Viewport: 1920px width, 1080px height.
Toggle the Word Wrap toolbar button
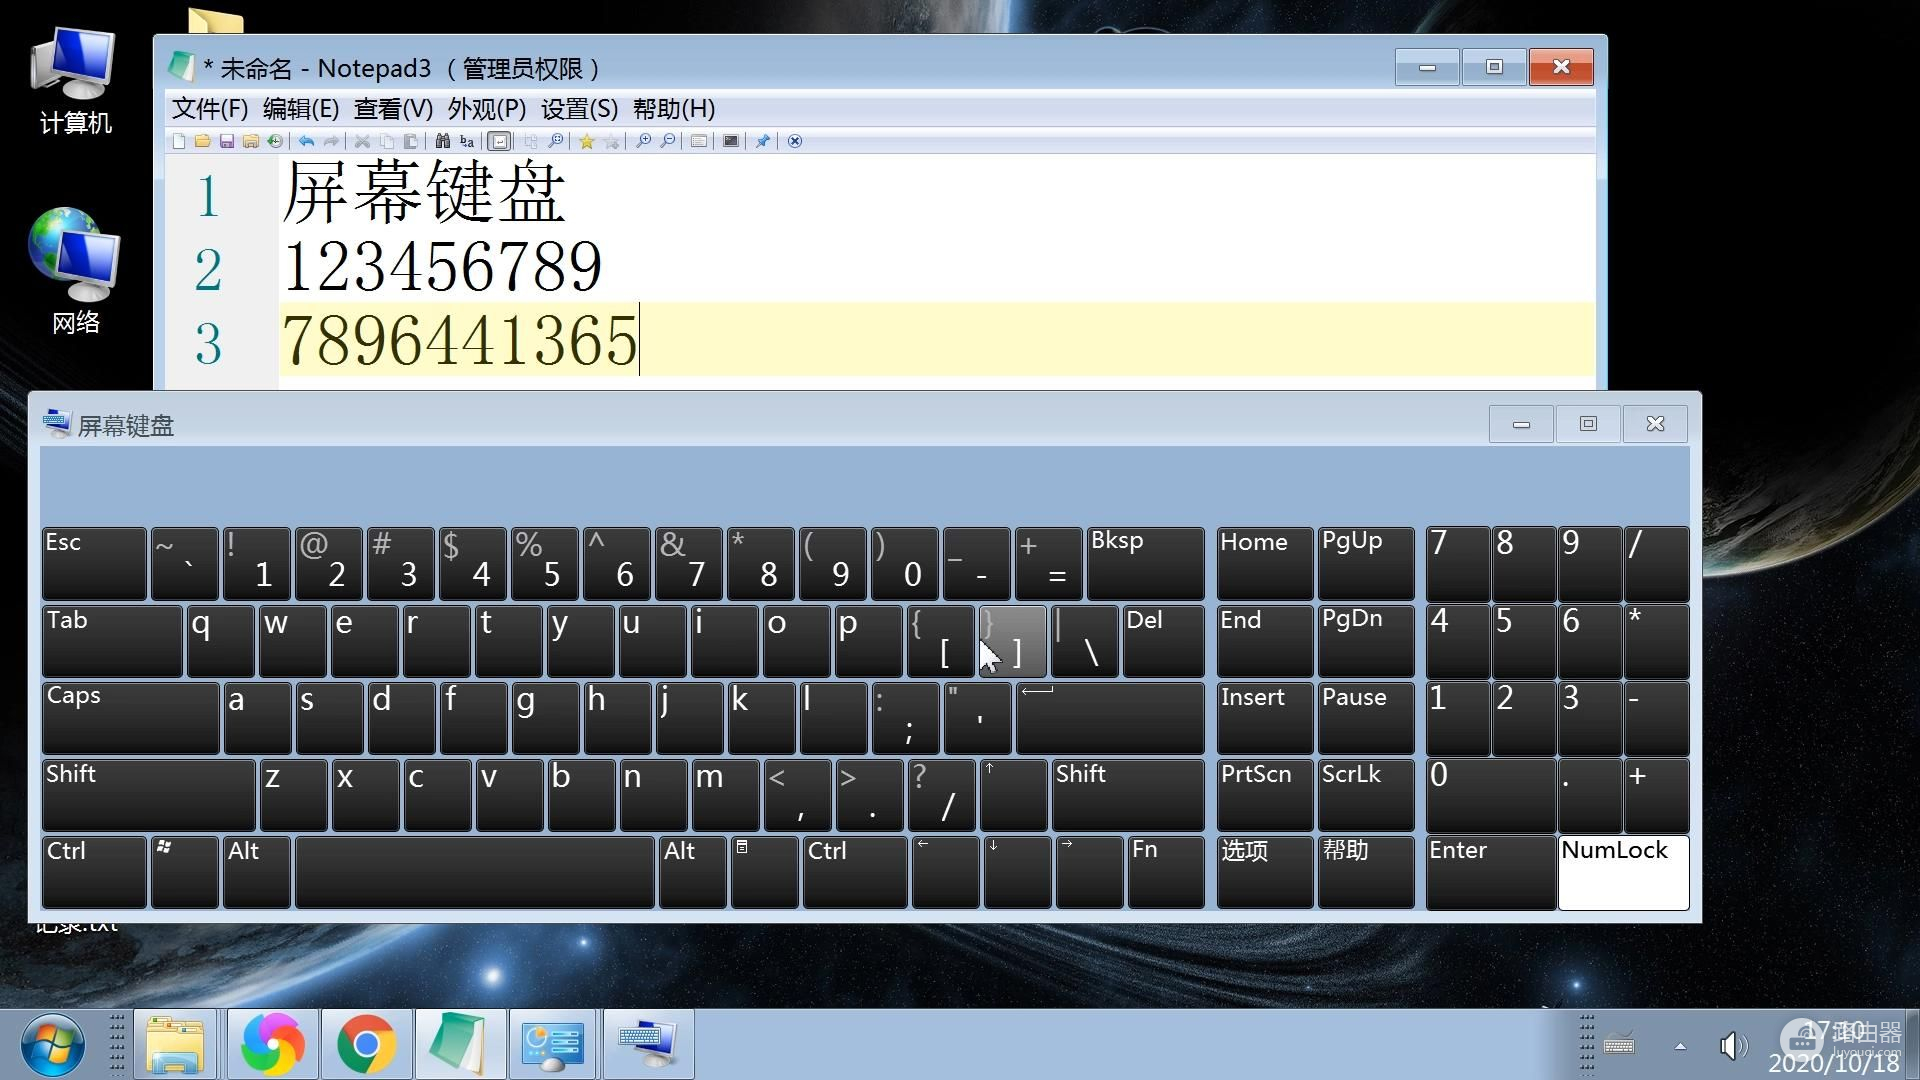click(x=500, y=141)
